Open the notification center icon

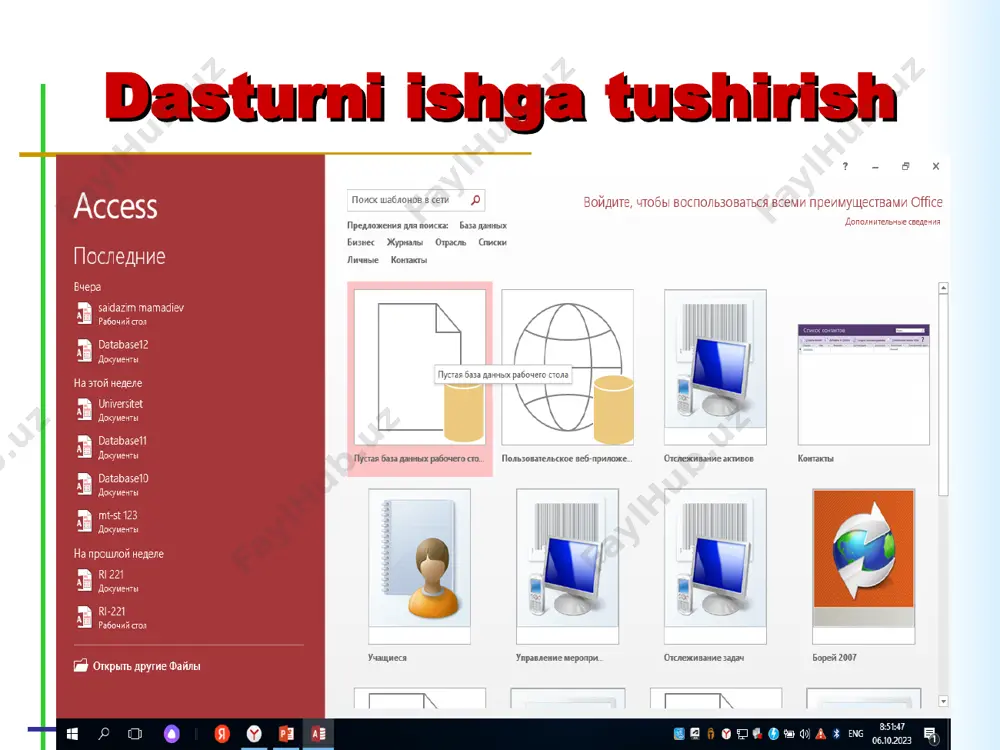coord(930,735)
